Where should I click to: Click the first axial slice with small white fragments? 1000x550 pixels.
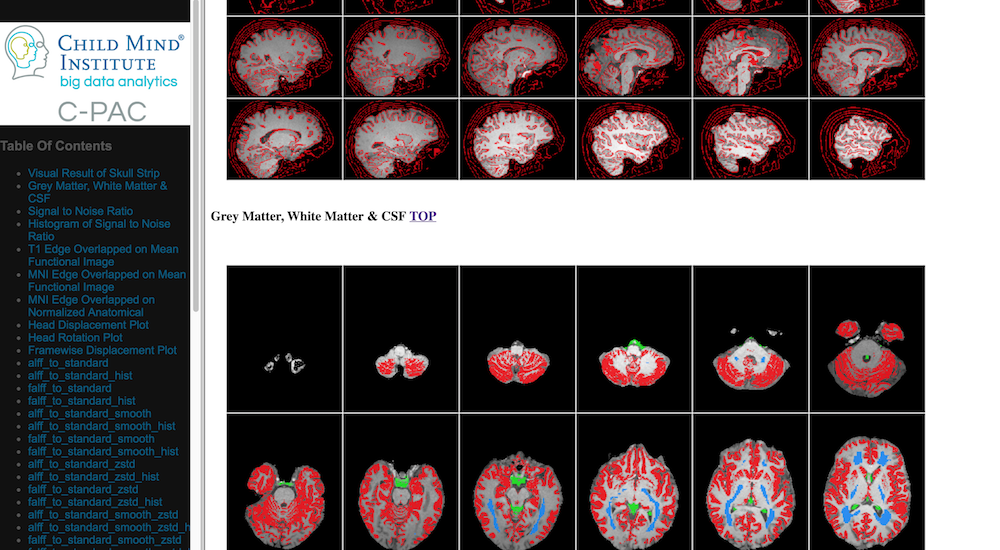tap(285, 340)
